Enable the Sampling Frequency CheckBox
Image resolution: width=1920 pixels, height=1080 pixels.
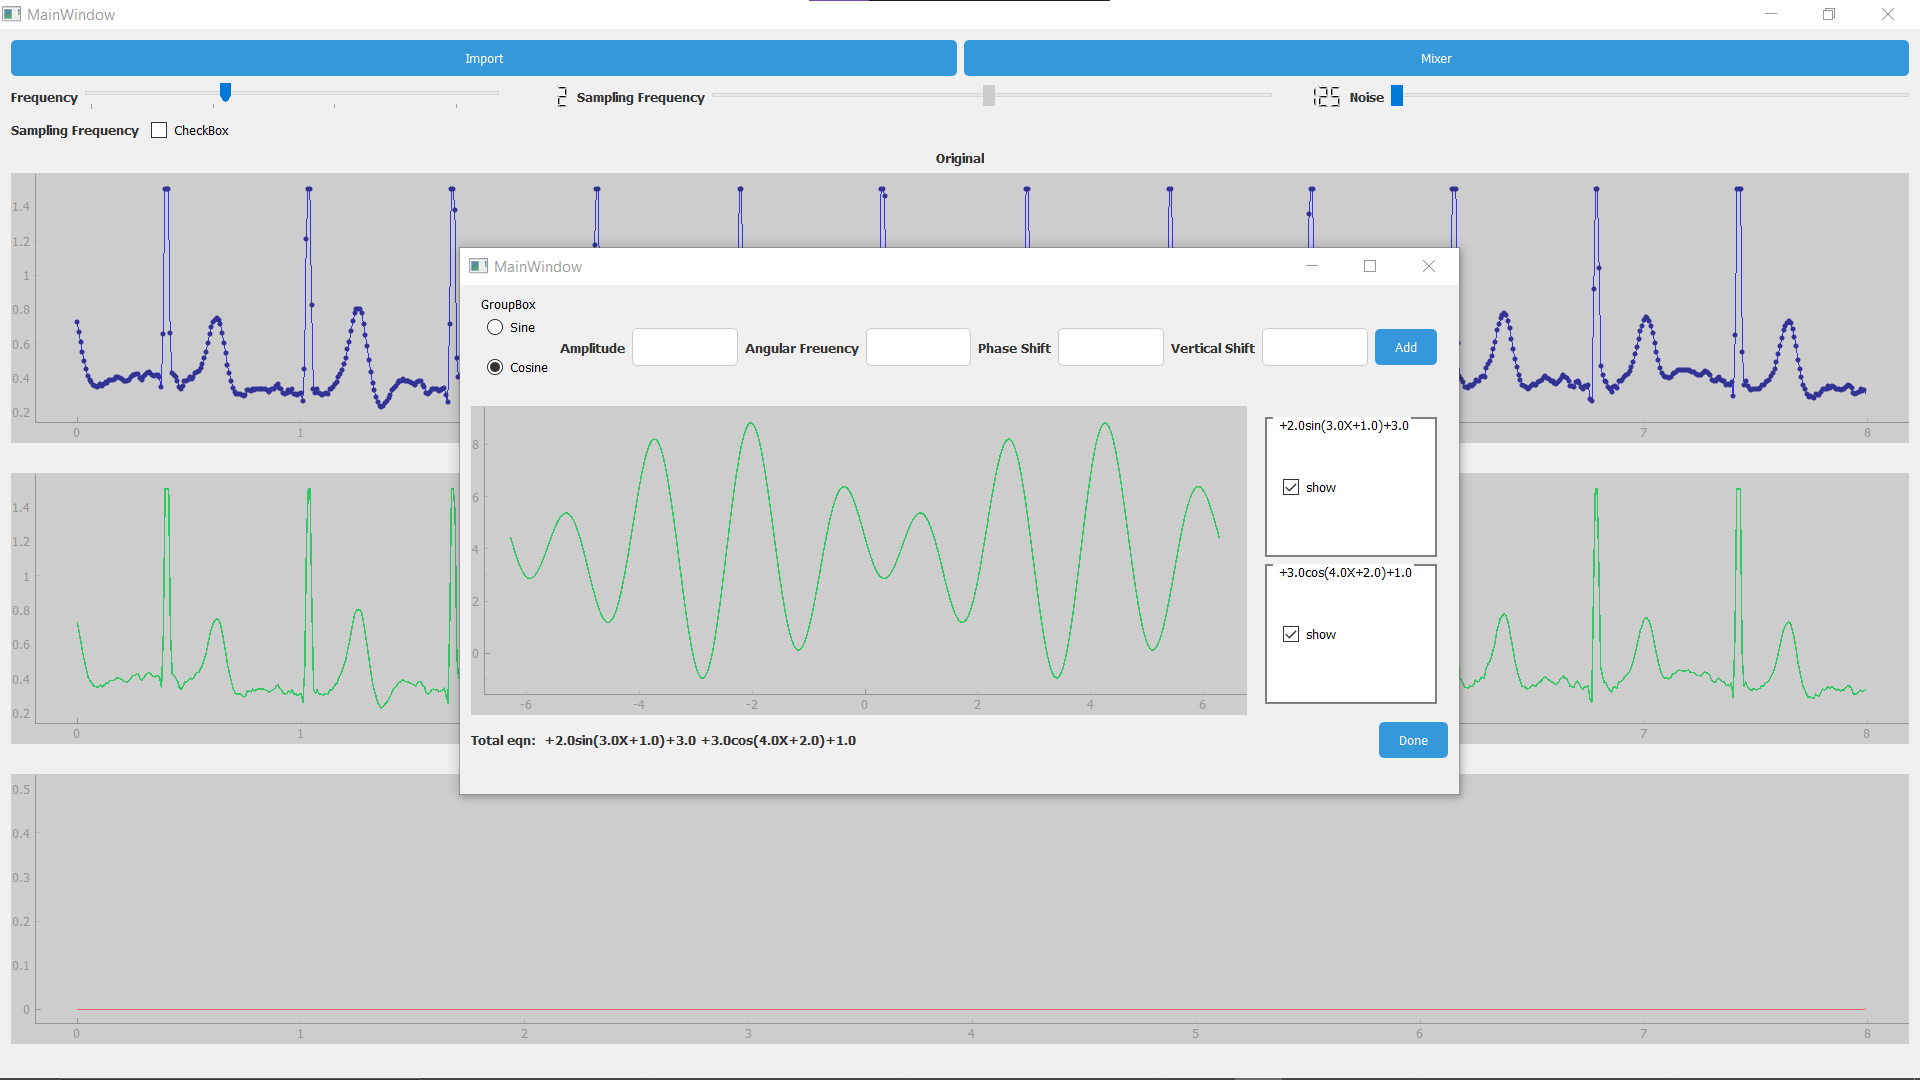[159, 130]
